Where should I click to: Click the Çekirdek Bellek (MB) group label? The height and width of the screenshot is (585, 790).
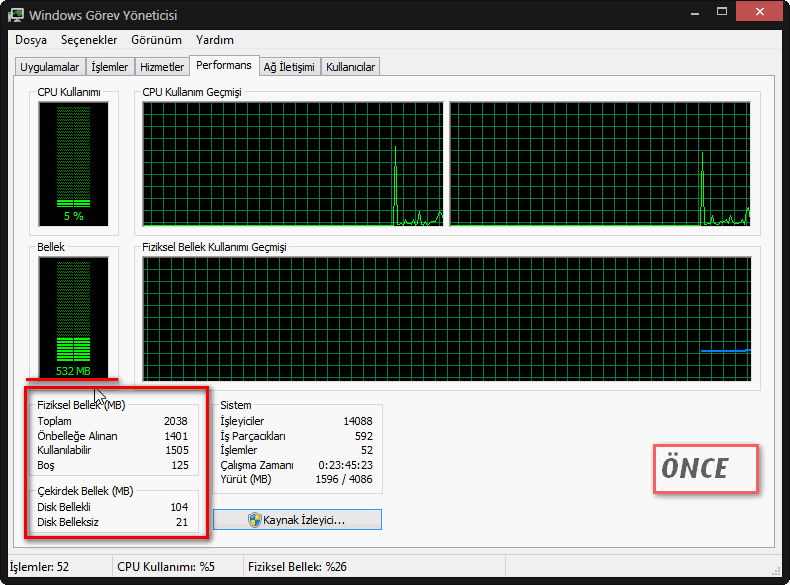click(85, 491)
